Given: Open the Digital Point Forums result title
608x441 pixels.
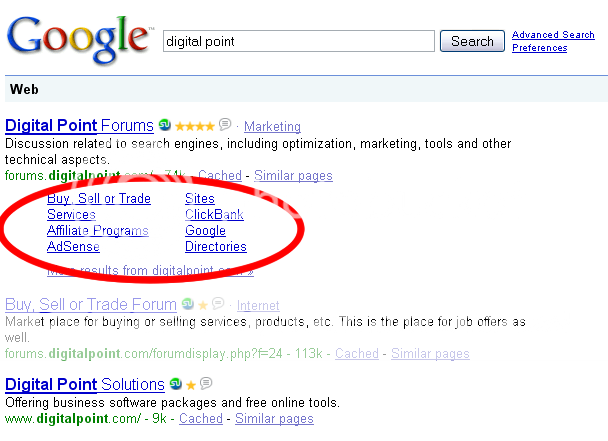Looking at the screenshot, I should pos(79,126).
